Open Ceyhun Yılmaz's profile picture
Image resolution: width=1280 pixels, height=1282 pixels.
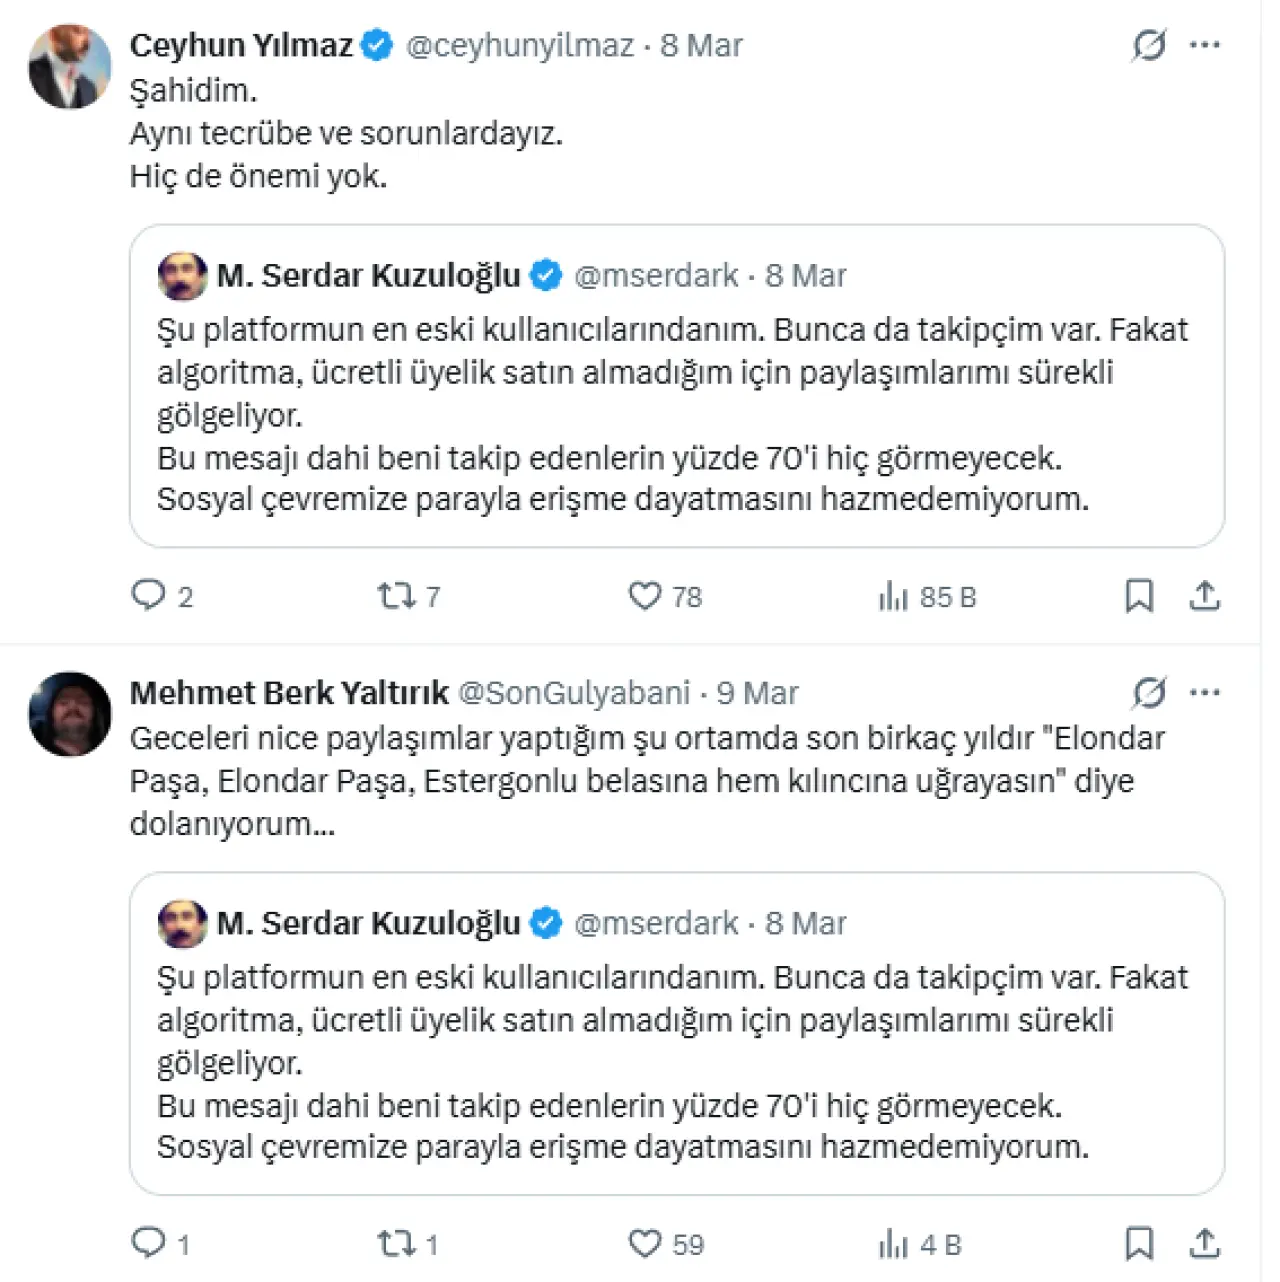point(70,67)
